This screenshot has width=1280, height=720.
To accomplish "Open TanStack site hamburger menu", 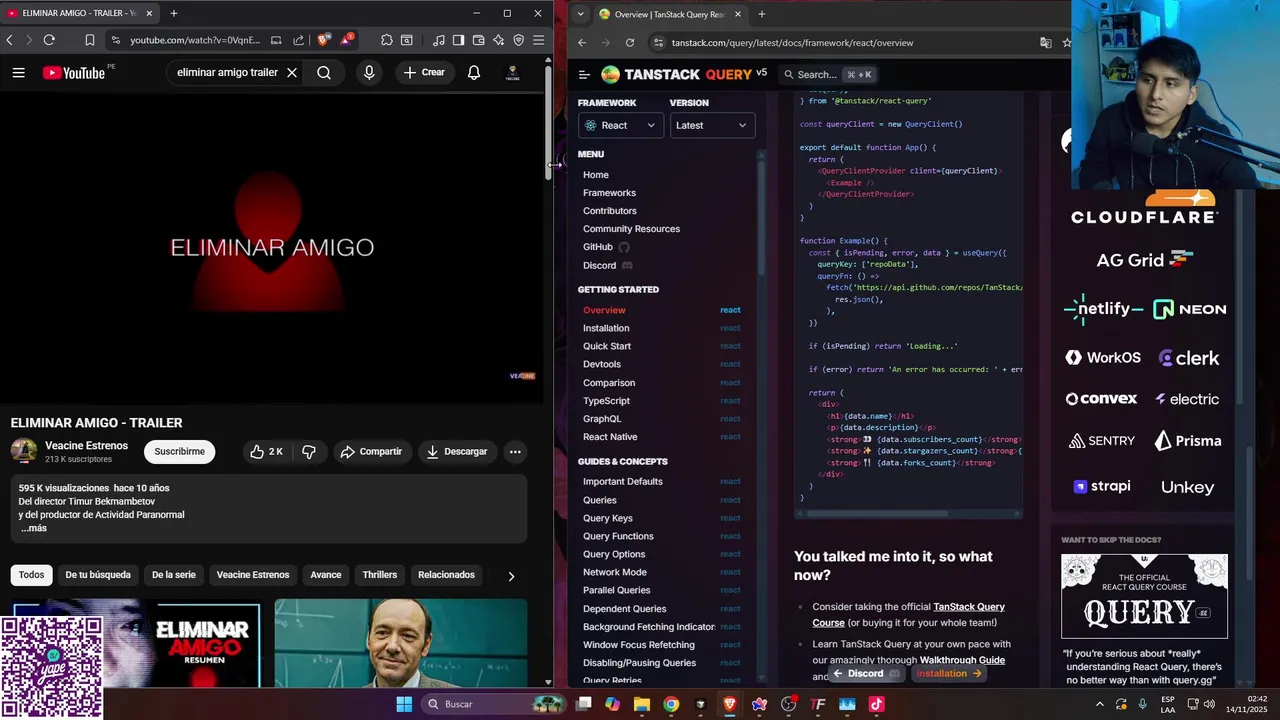I will click(x=585, y=74).
